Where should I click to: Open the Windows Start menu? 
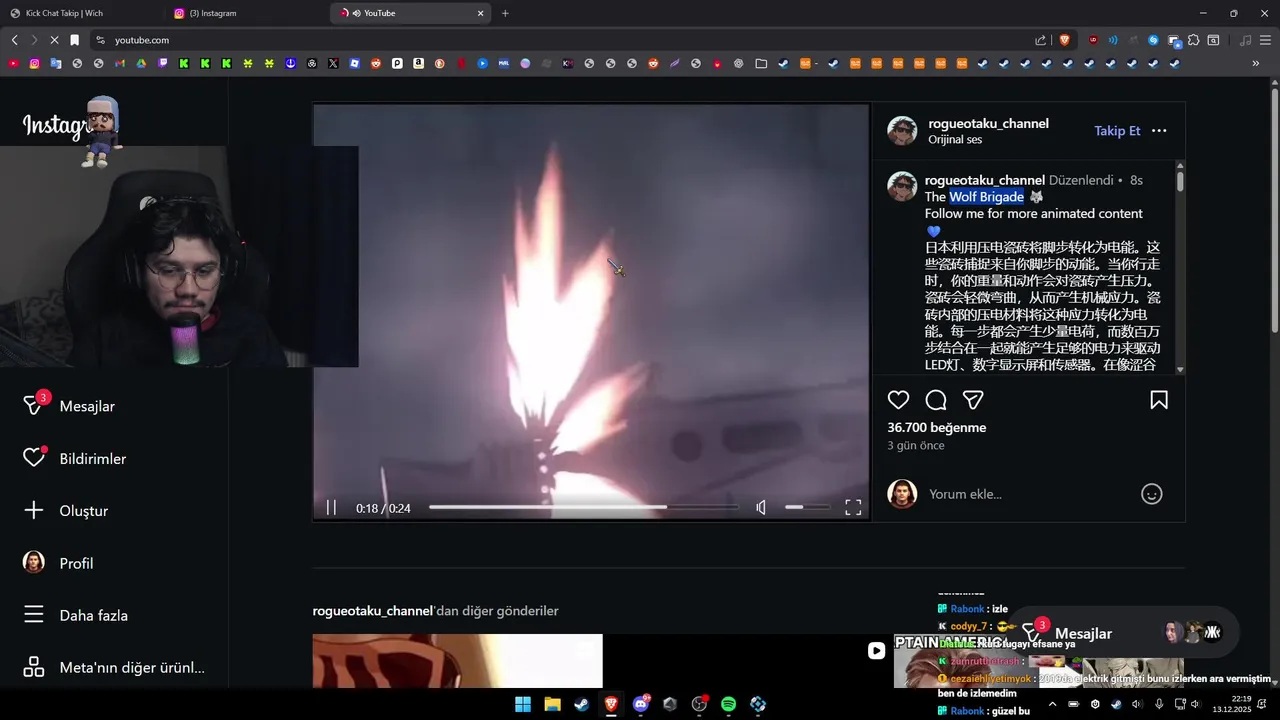tap(523, 704)
